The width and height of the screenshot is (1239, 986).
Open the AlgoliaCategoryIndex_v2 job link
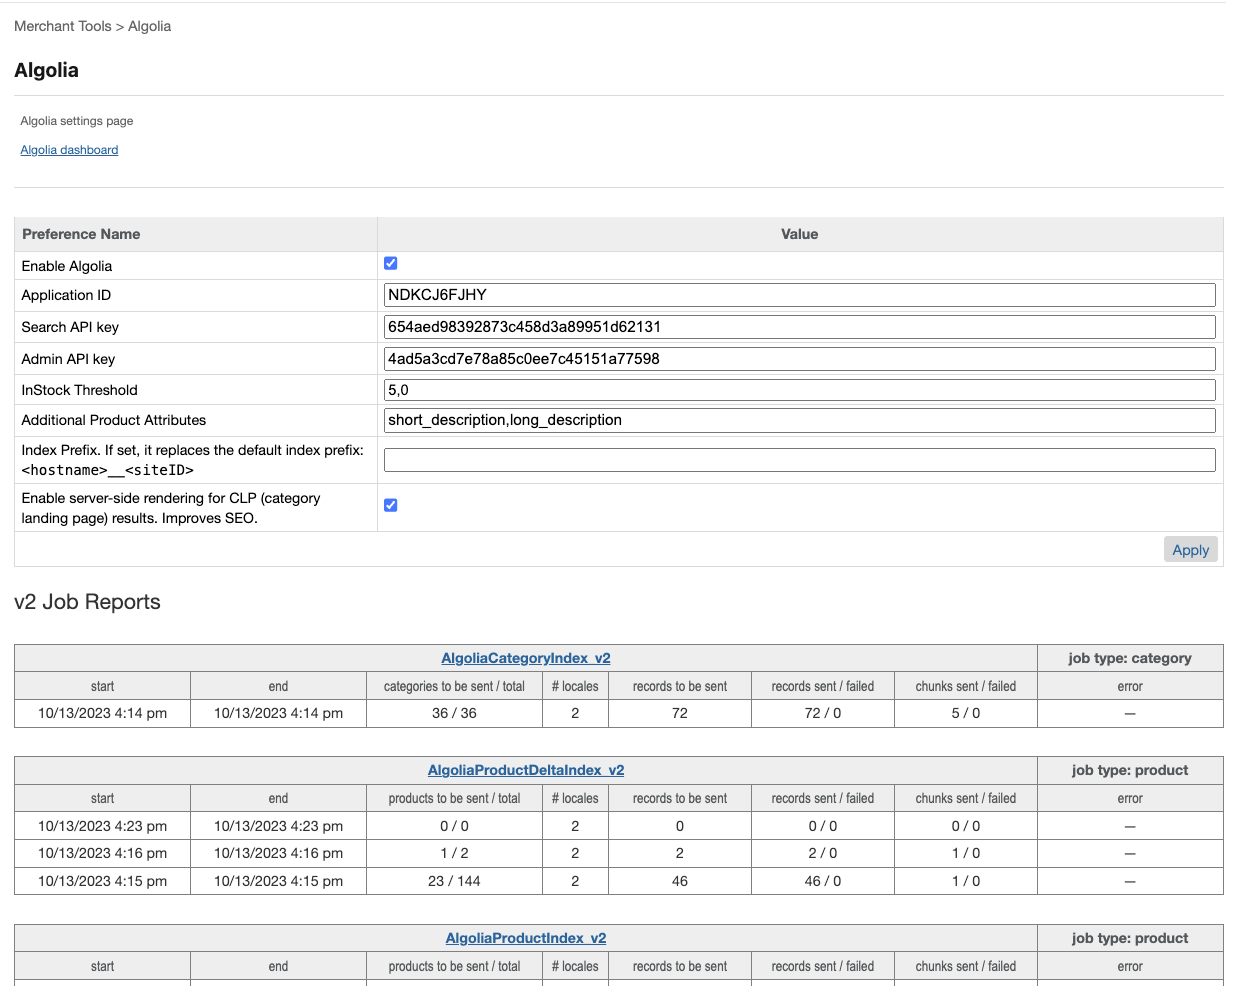(526, 658)
